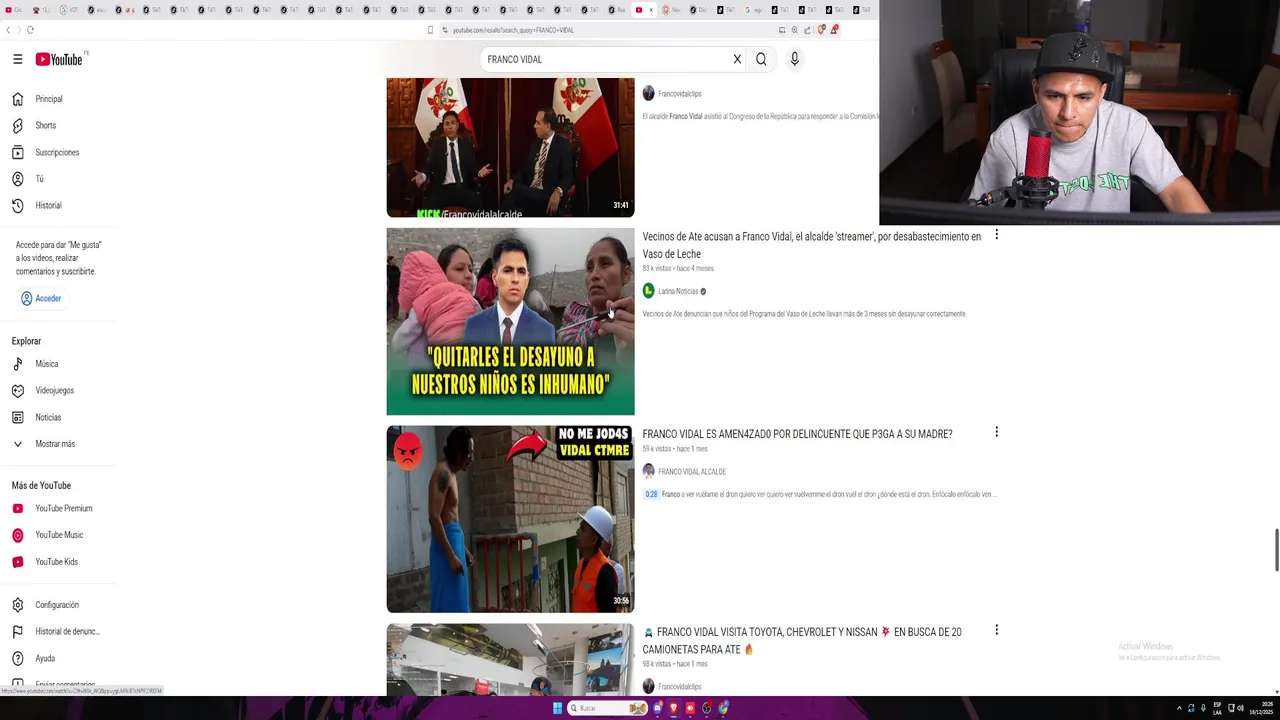Open Suscripciones in the sidebar
This screenshot has width=1280, height=720.
[x=57, y=152]
